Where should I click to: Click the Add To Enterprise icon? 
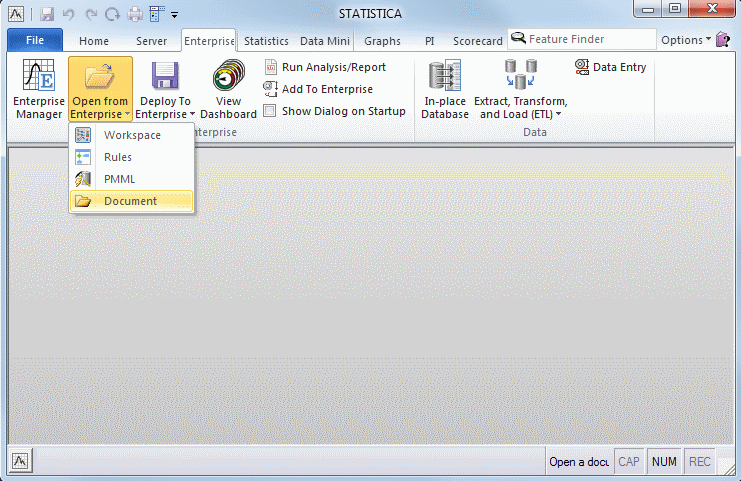click(x=270, y=89)
